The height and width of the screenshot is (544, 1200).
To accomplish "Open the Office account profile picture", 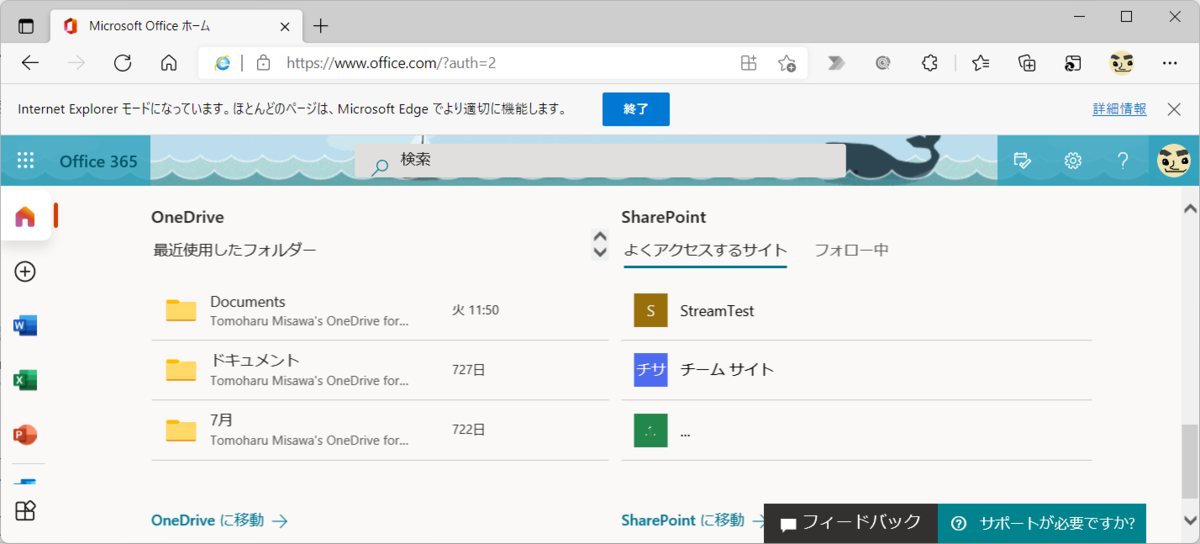I will point(1173,160).
